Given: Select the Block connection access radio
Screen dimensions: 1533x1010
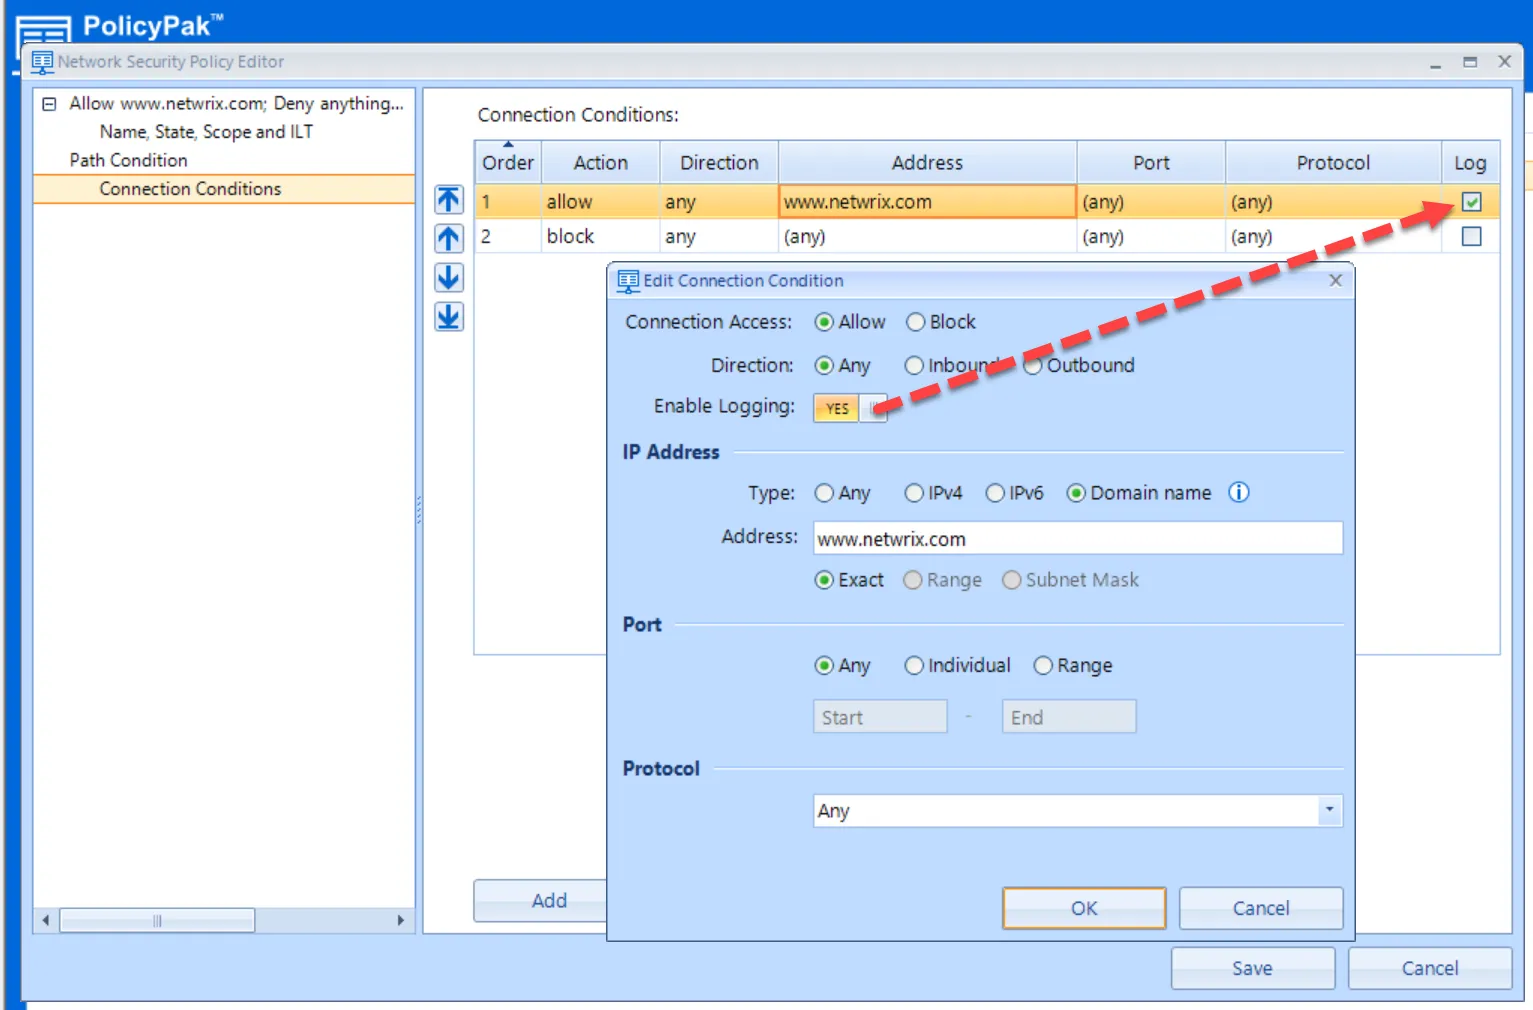Looking at the screenshot, I should click(915, 322).
